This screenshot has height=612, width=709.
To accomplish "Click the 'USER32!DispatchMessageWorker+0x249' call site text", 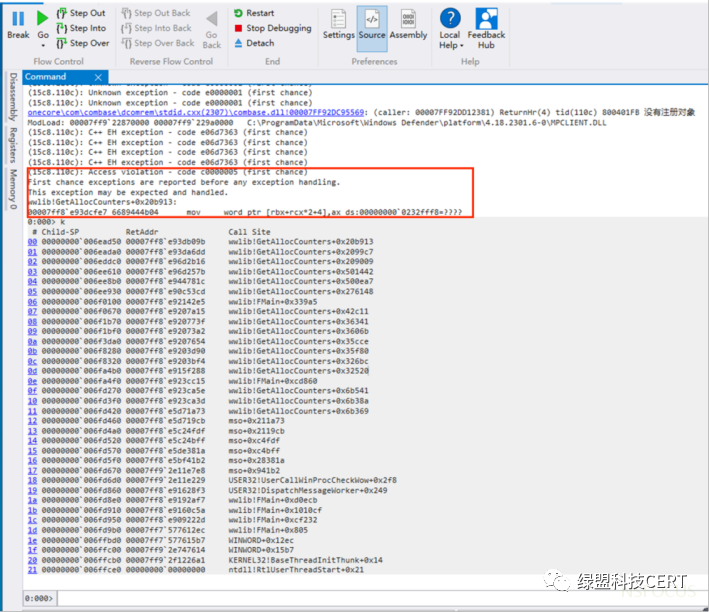I will [x=307, y=490].
